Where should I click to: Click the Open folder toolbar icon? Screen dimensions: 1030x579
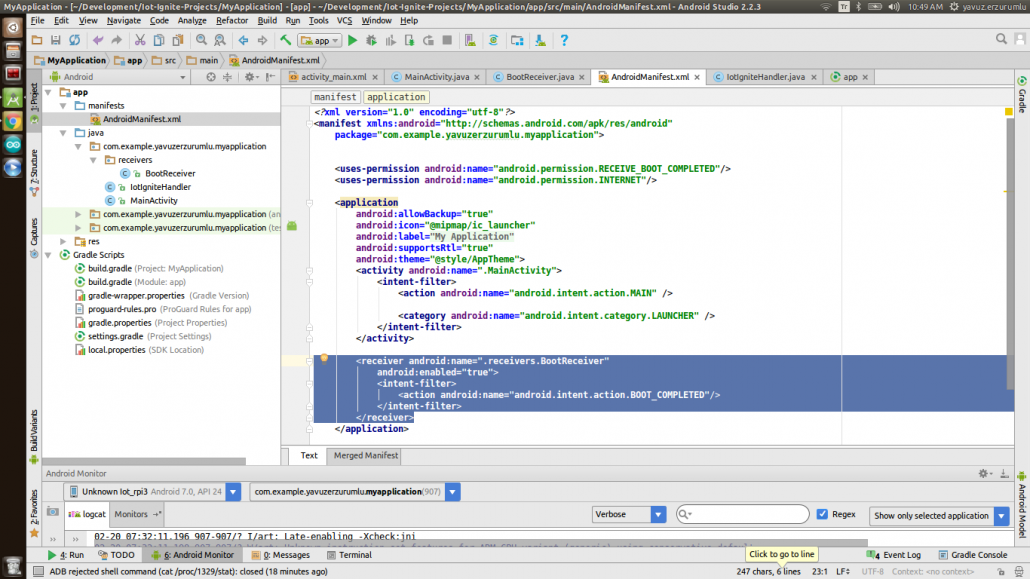(37, 41)
